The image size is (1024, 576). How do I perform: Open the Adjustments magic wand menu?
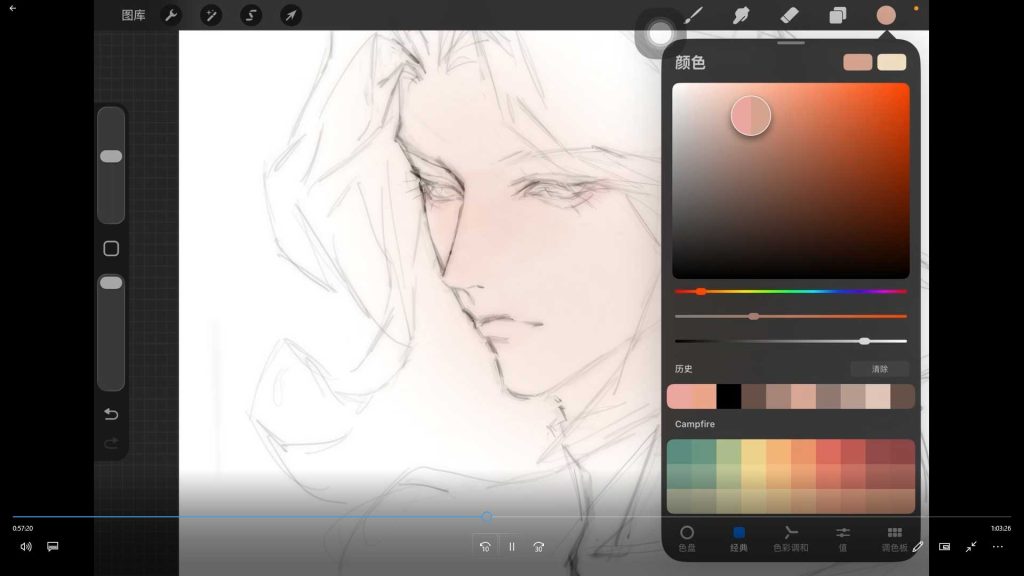(211, 15)
